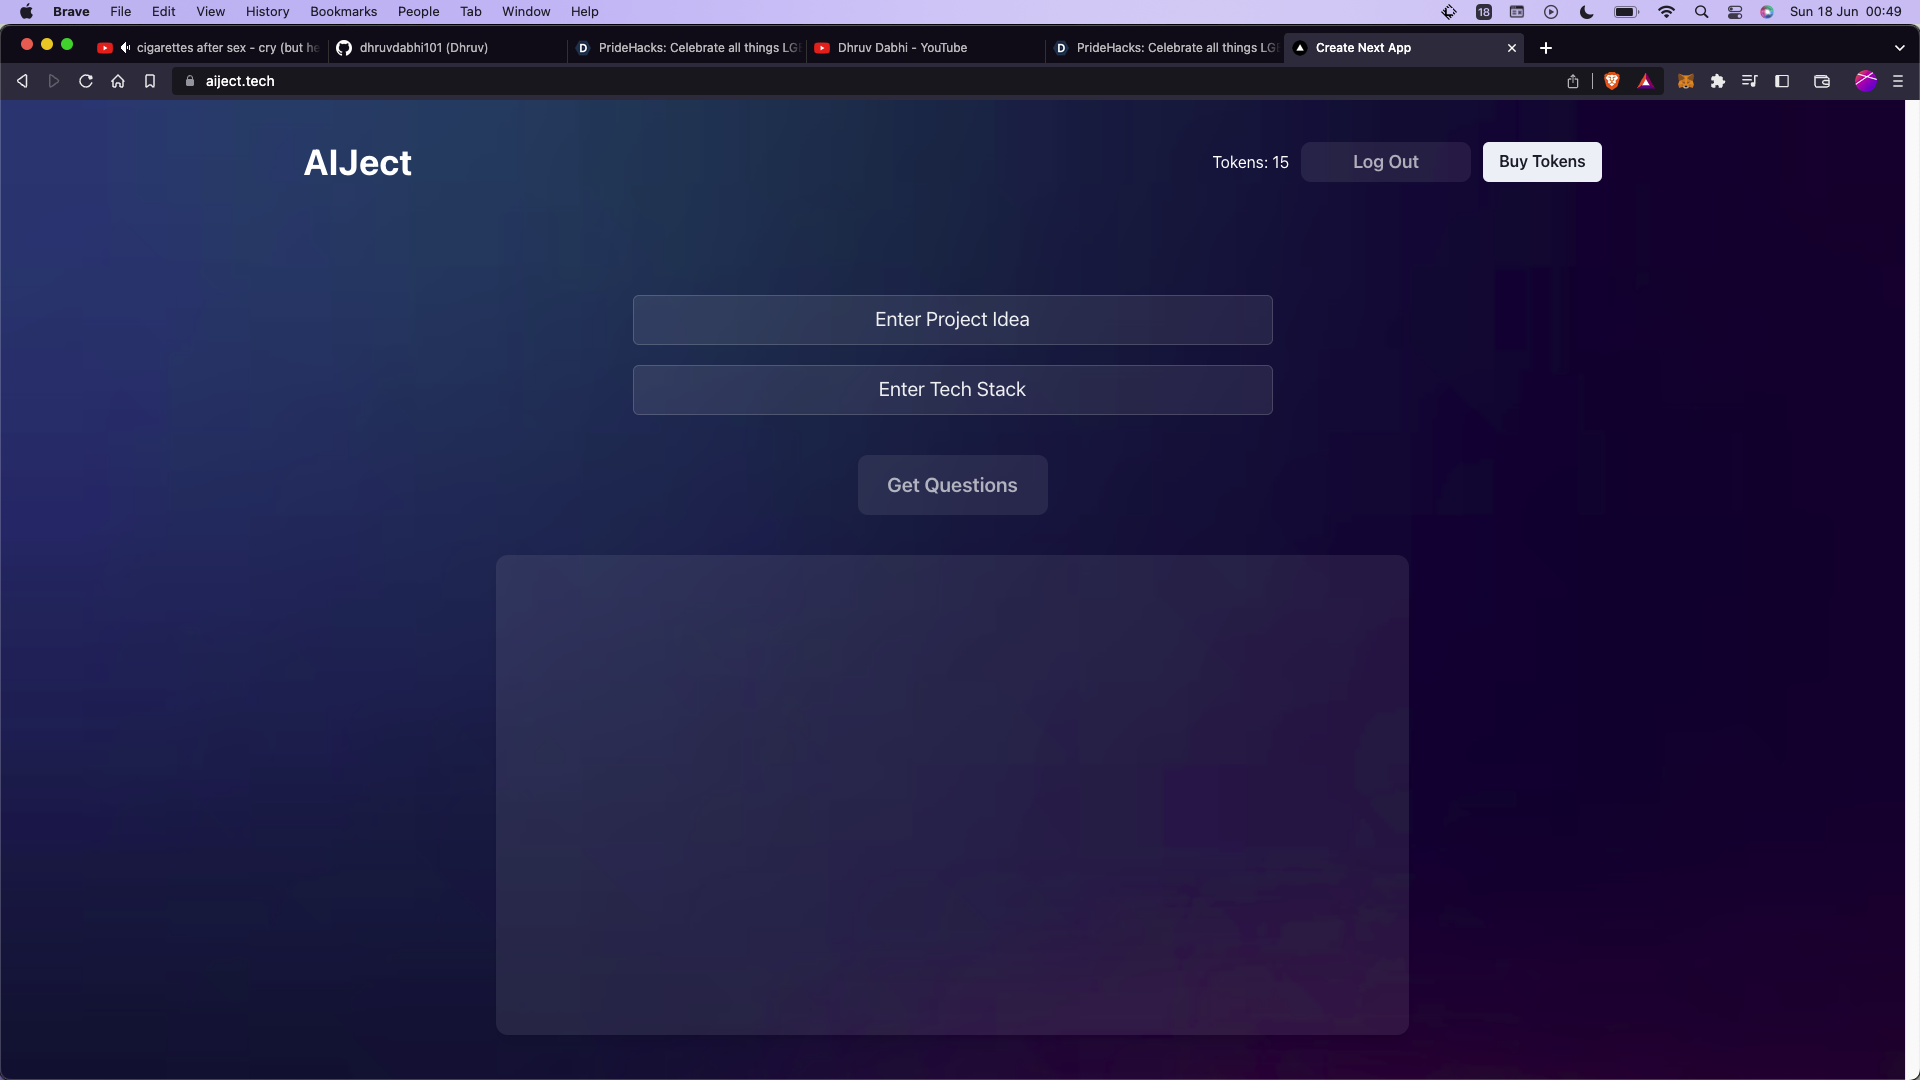The height and width of the screenshot is (1080, 1920).
Task: Open the Brave hamburger main menu
Action: (1898, 81)
